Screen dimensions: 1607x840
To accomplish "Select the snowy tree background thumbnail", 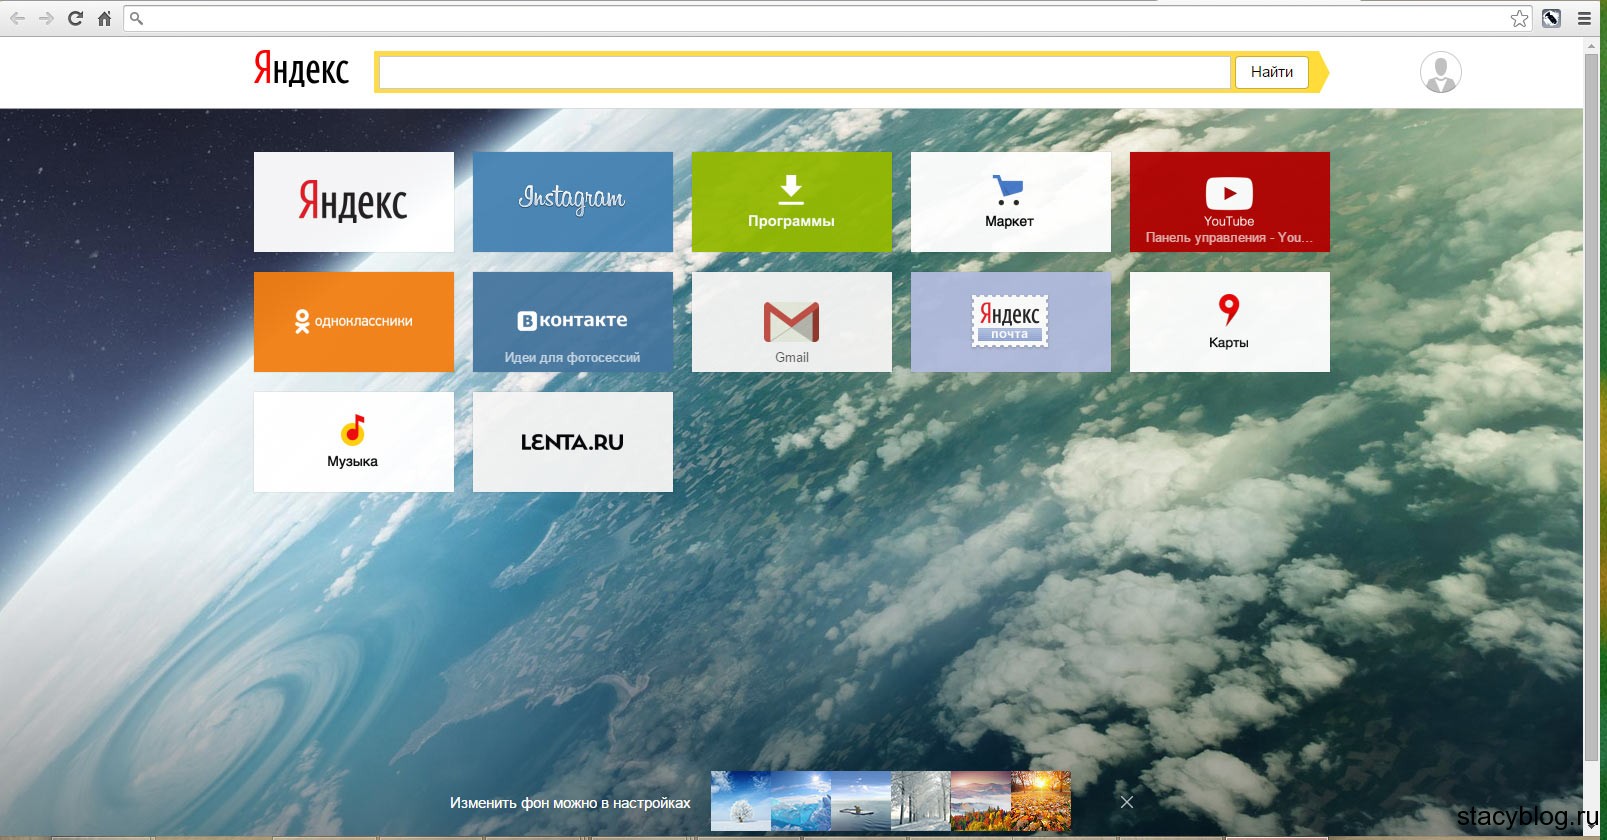I will click(741, 801).
